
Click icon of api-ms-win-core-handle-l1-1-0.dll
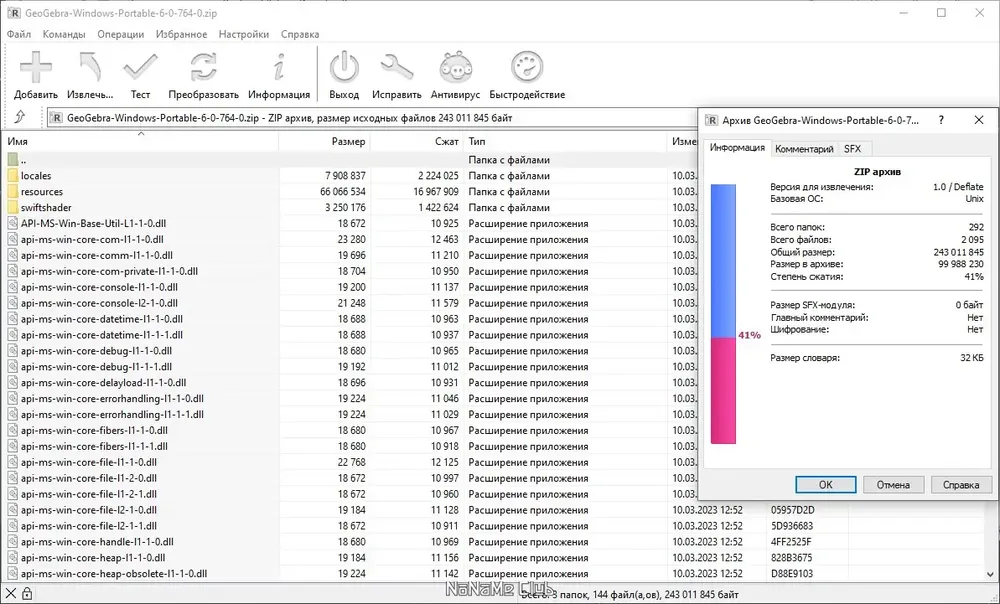[13, 541]
